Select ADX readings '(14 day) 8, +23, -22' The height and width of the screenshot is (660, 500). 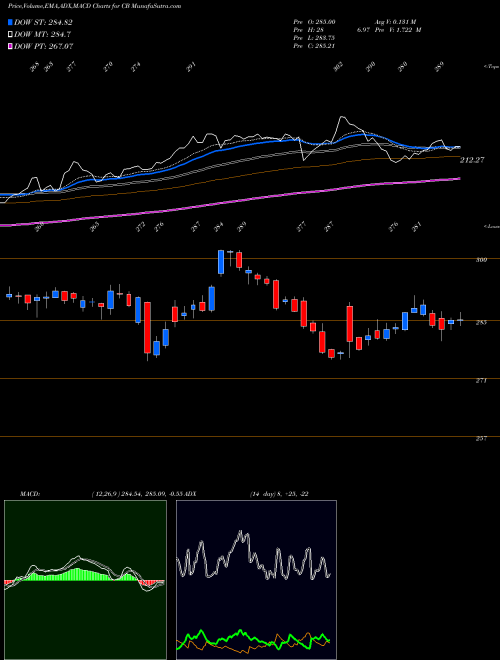(279, 494)
